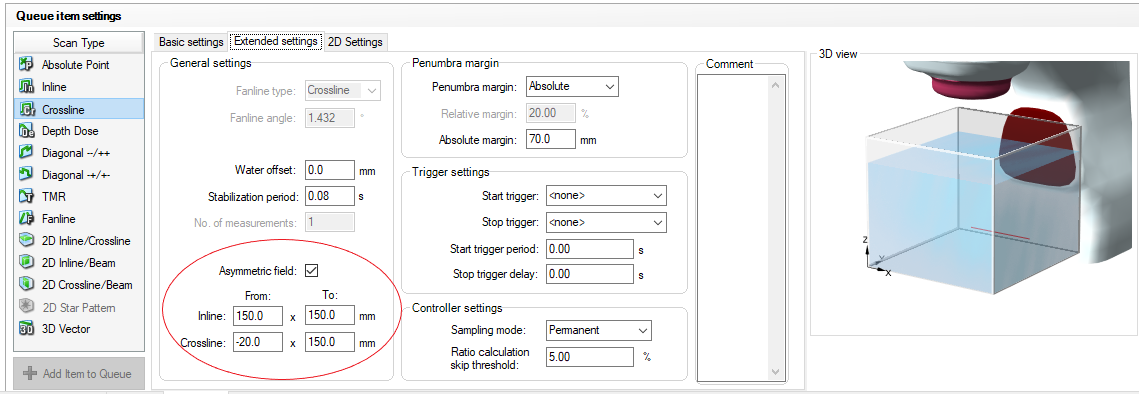Open the Sampling mode dropdown
Image resolution: width=1139 pixels, height=394 pixels.
[599, 330]
